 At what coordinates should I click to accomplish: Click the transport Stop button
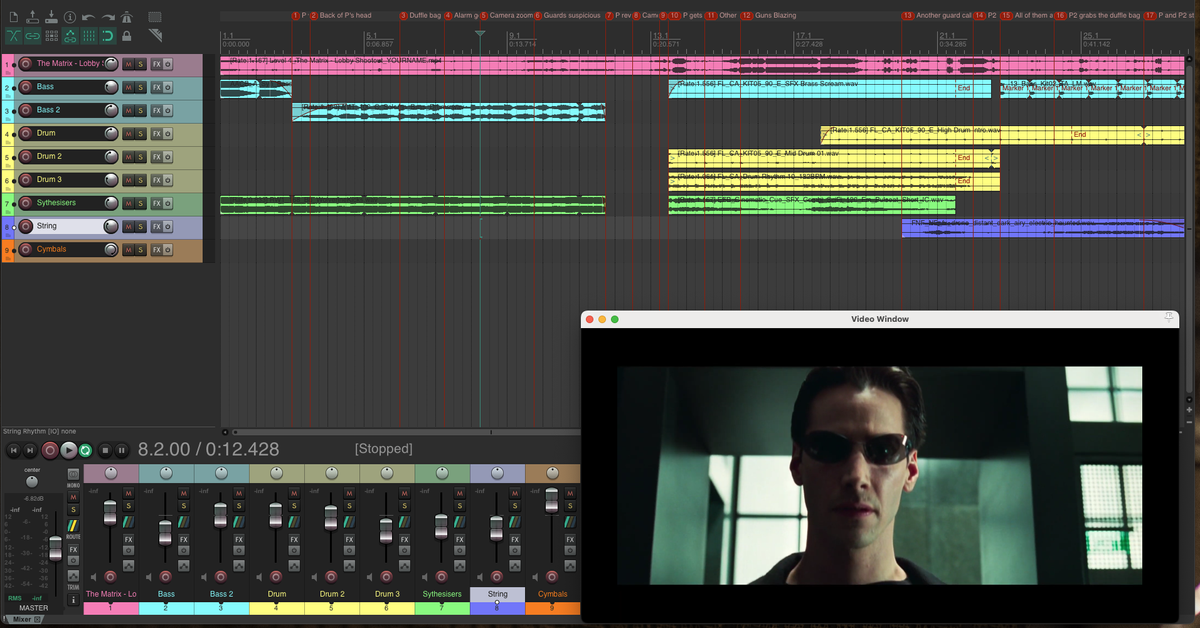pos(104,451)
